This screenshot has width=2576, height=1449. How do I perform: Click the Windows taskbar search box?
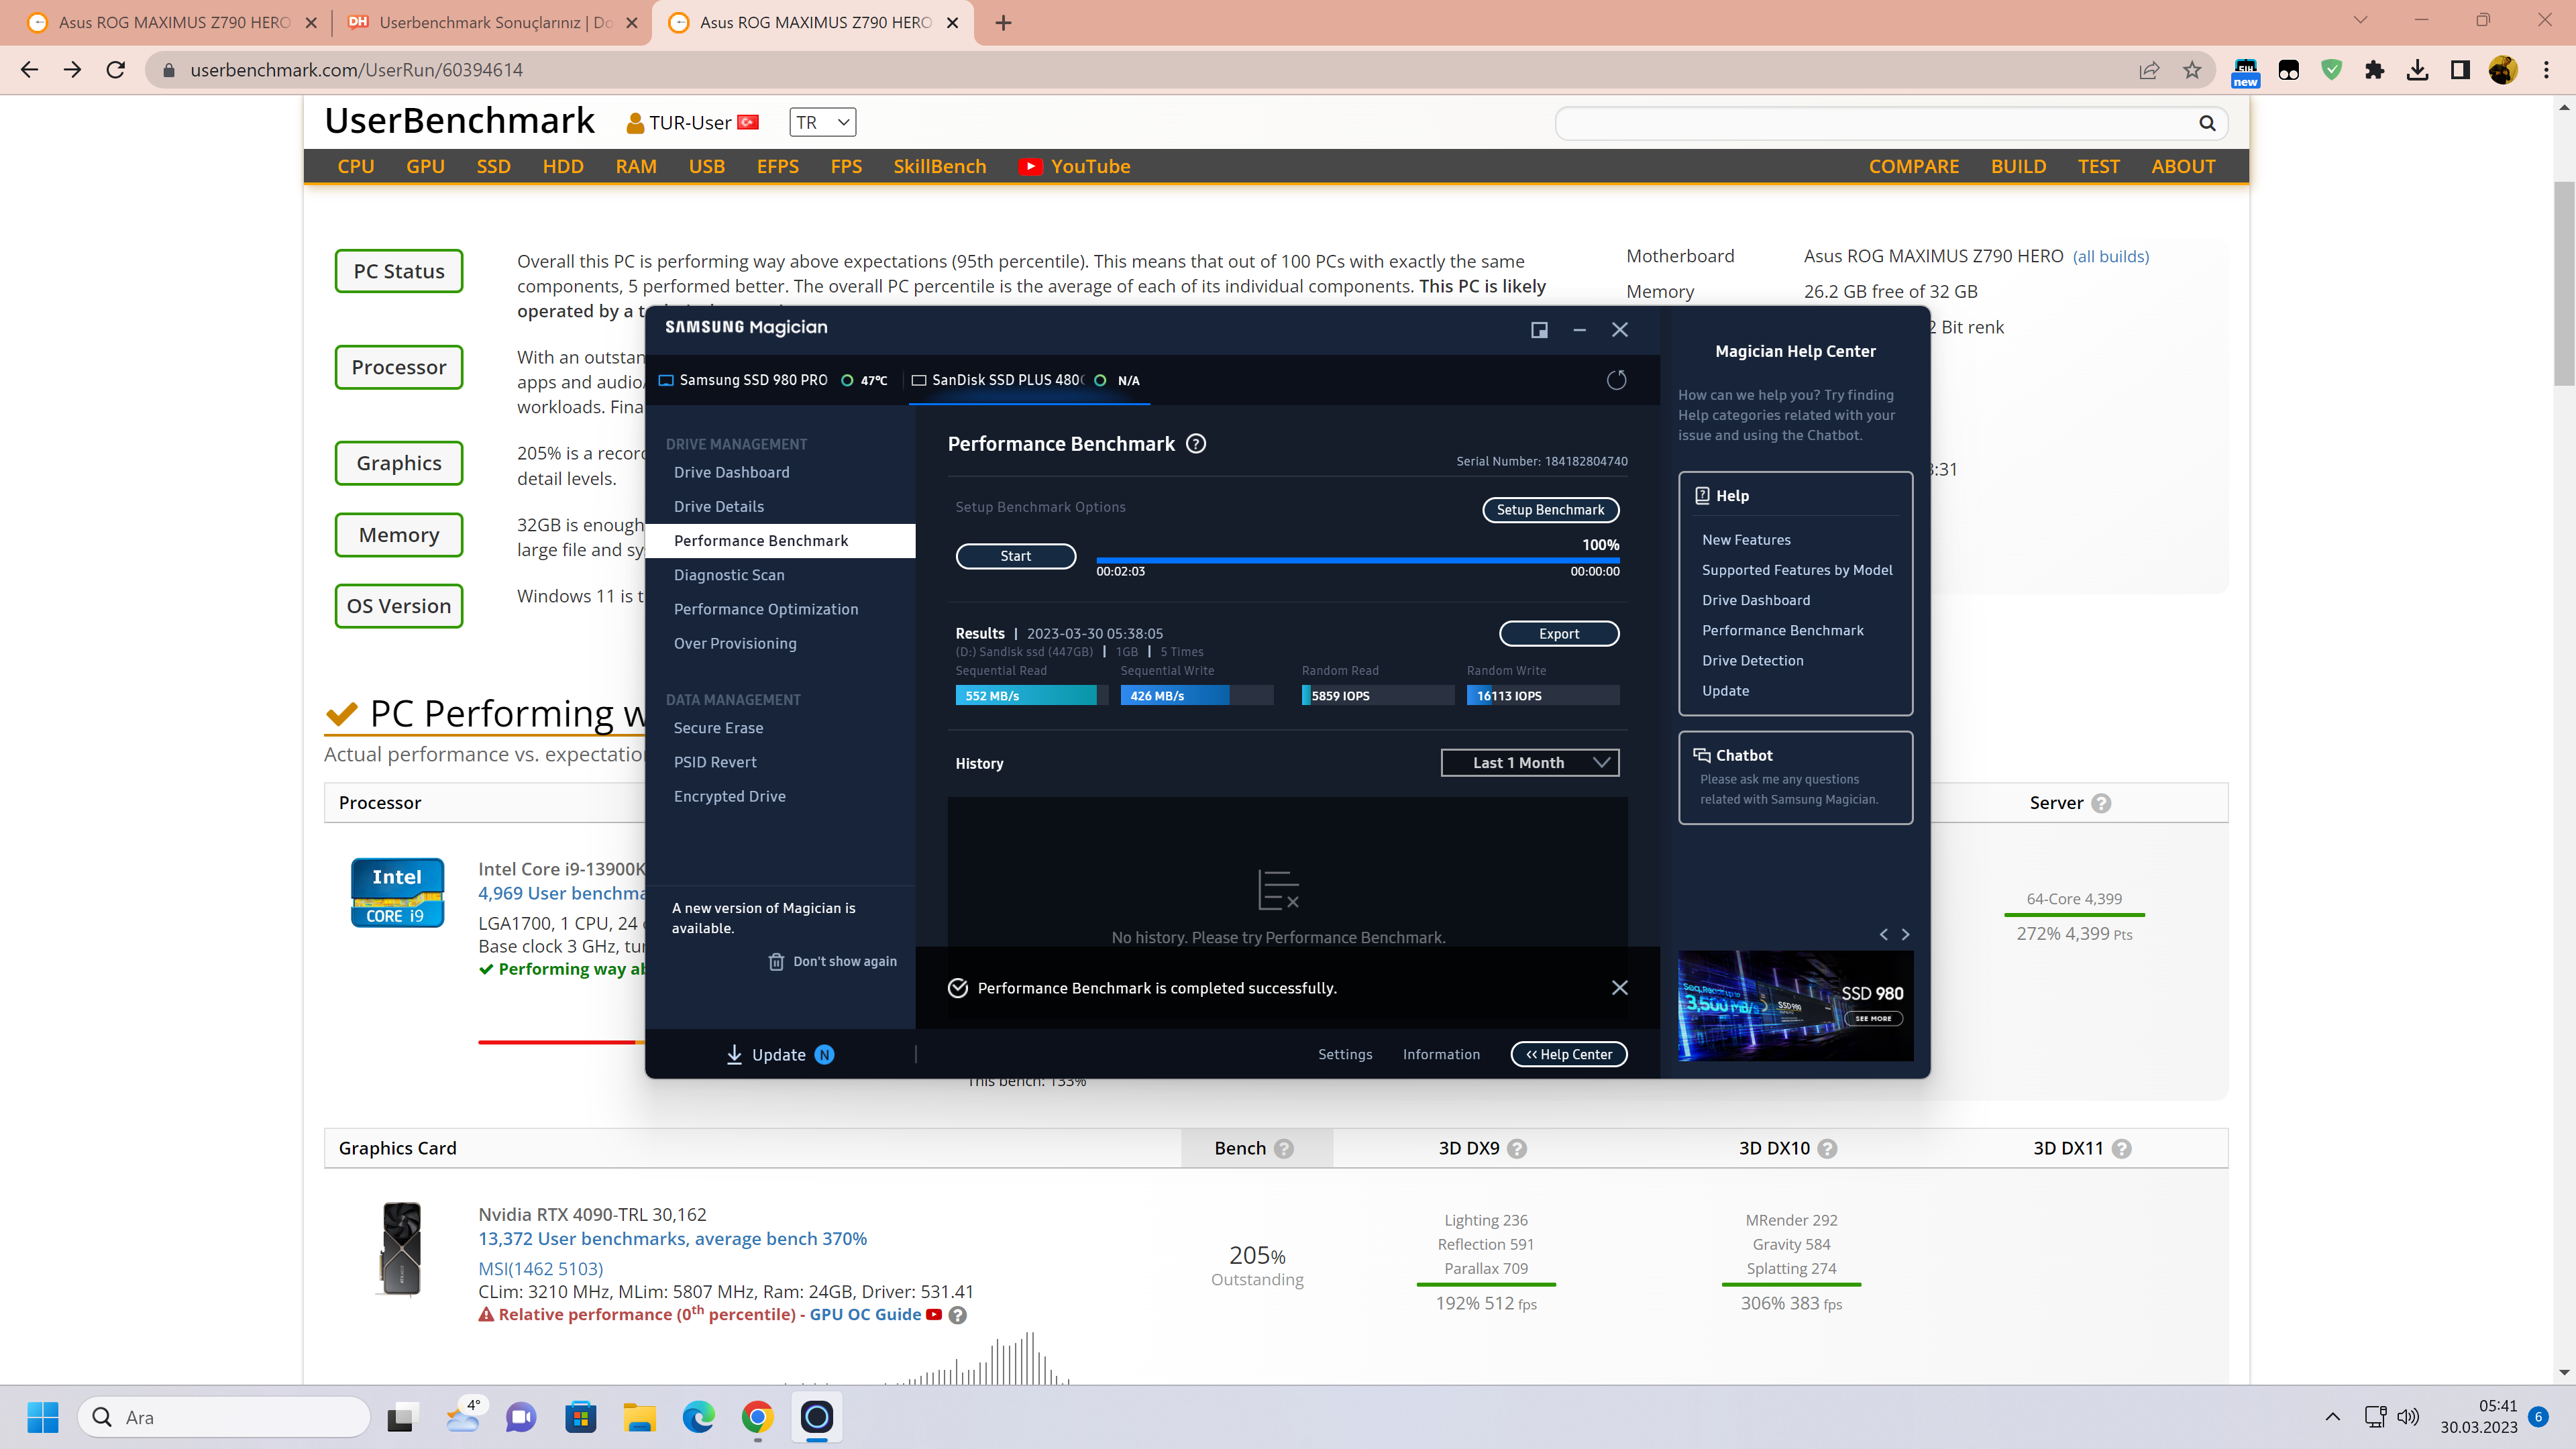click(224, 1417)
